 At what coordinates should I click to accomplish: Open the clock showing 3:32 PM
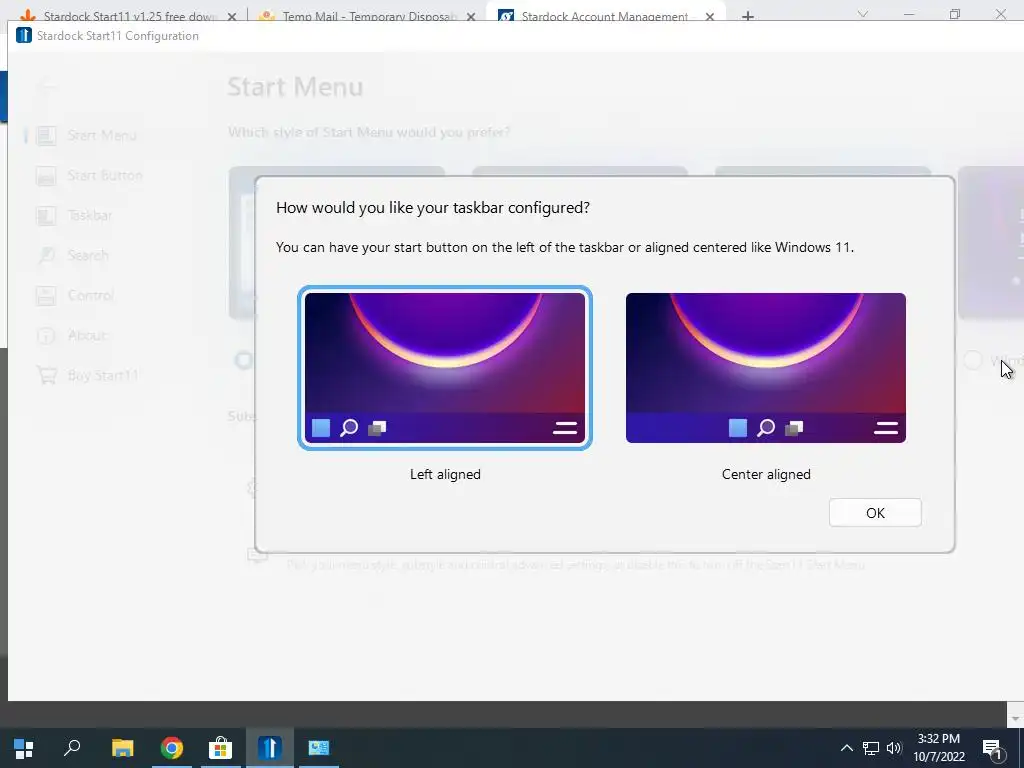(939, 748)
